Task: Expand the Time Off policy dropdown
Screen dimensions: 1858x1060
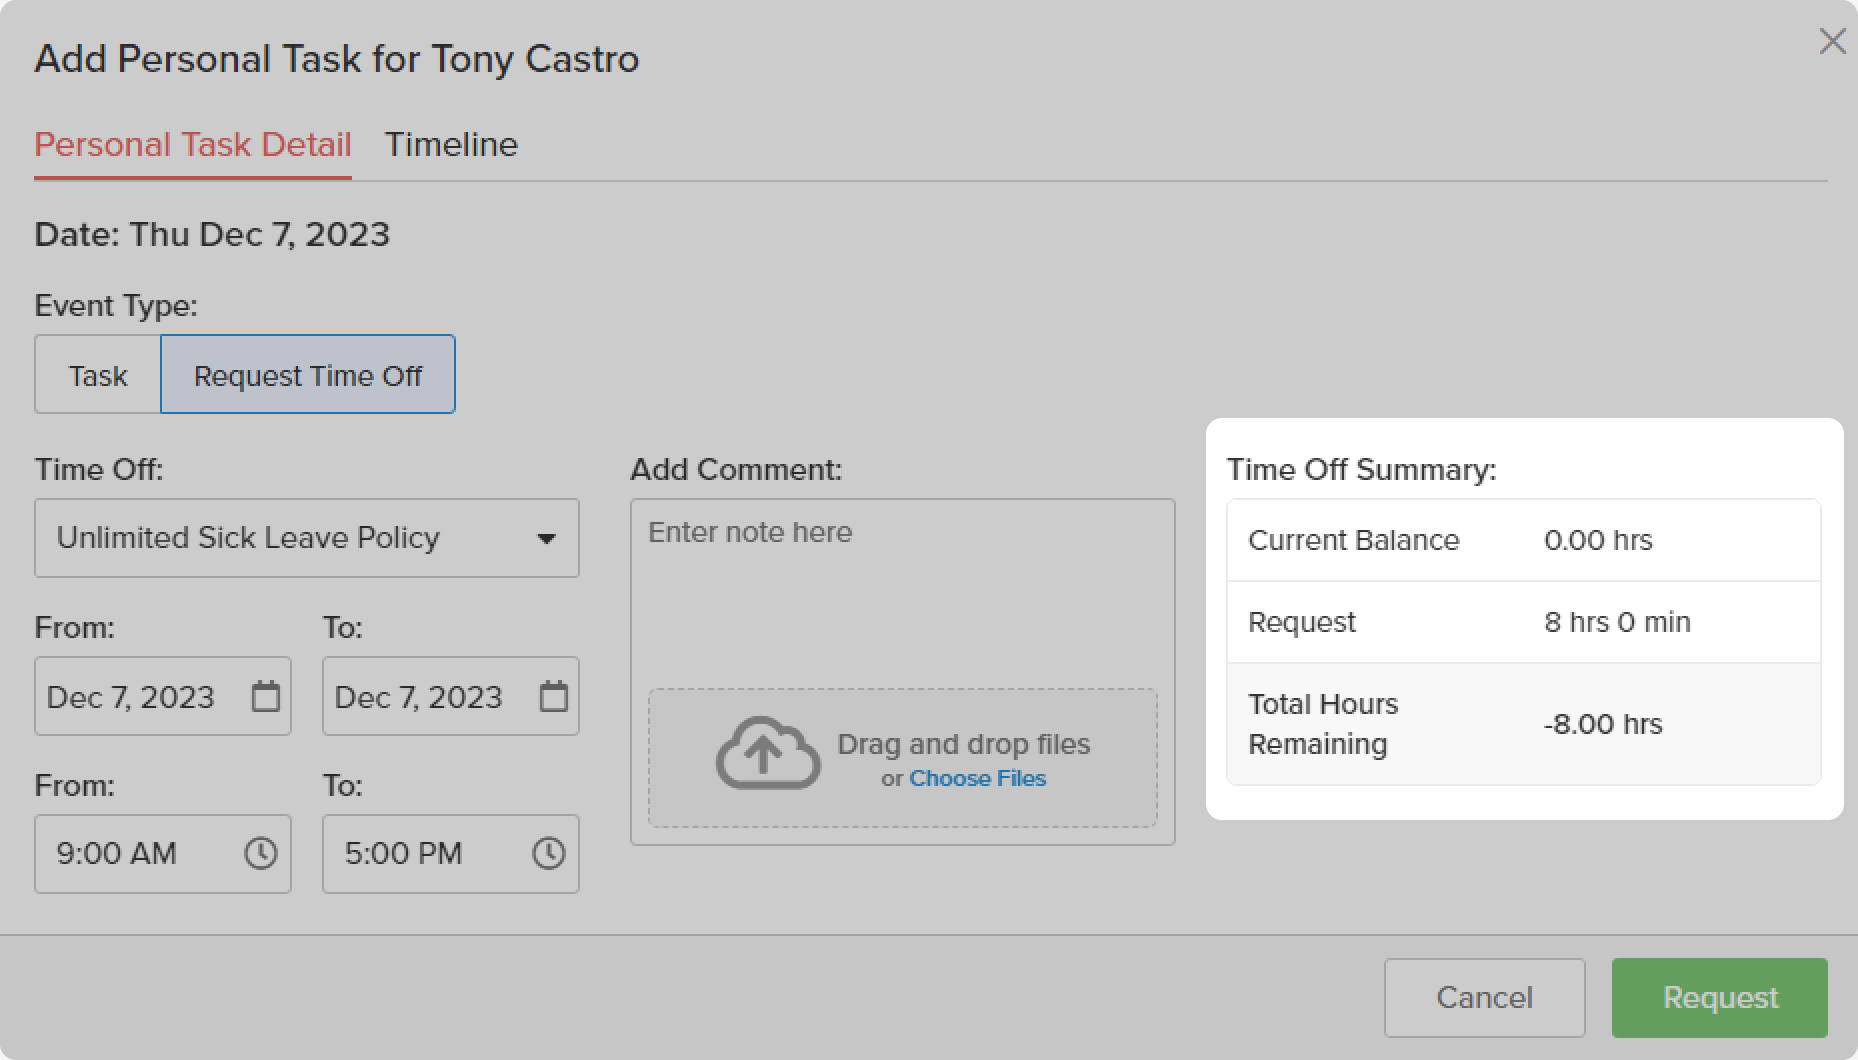Action: (x=306, y=538)
